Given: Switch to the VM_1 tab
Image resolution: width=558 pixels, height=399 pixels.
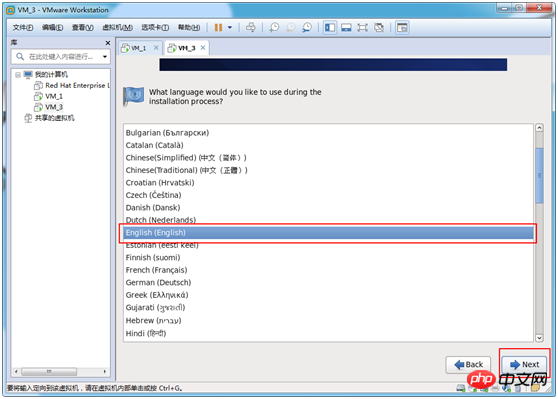Looking at the screenshot, I should tap(138, 48).
